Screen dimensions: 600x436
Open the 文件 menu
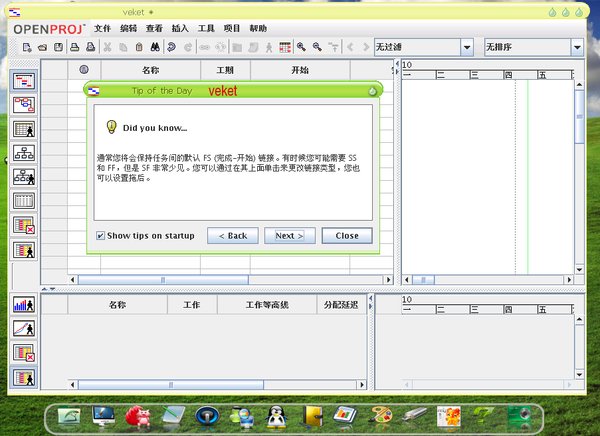click(102, 28)
